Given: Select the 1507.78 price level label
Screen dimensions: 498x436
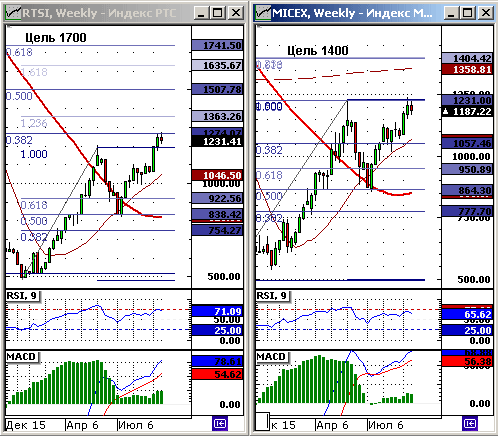Looking at the screenshot, I should click(217, 89).
